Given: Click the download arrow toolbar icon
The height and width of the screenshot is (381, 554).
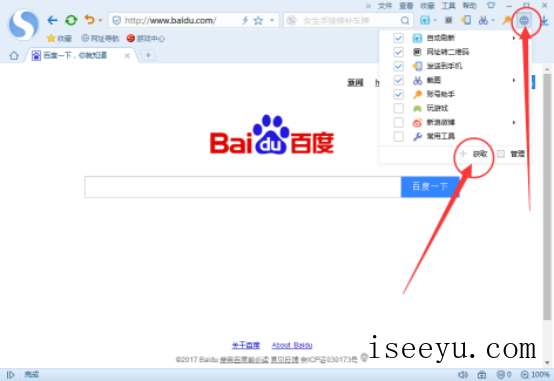Looking at the screenshot, I should coord(544,20).
